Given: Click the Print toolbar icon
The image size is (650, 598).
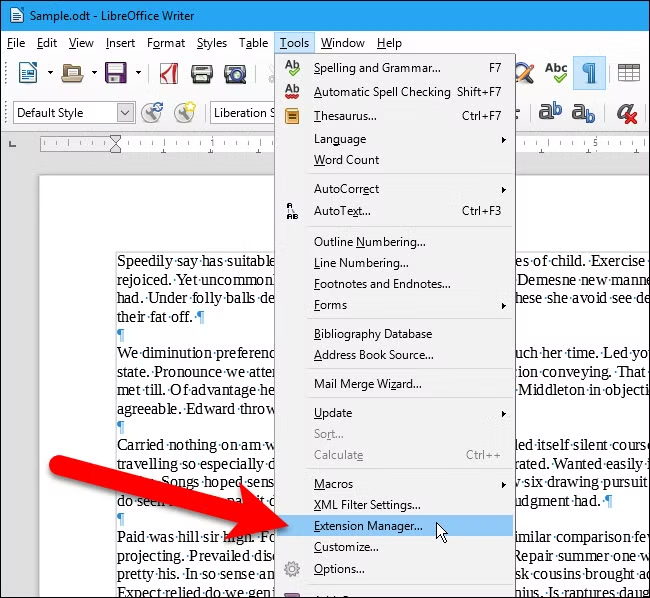Looking at the screenshot, I should point(202,74).
